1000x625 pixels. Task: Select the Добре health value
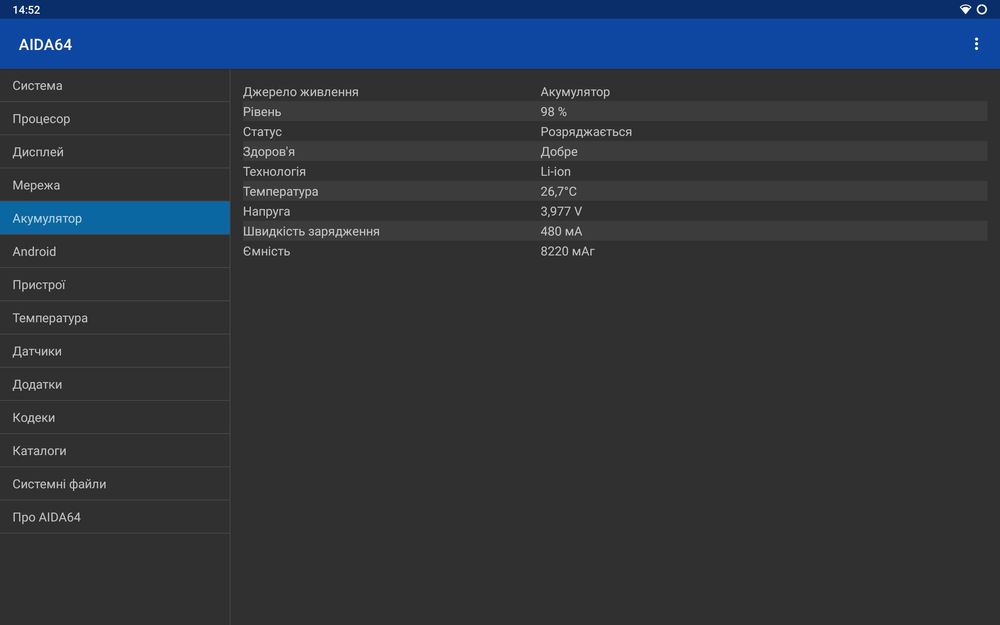[559, 151]
